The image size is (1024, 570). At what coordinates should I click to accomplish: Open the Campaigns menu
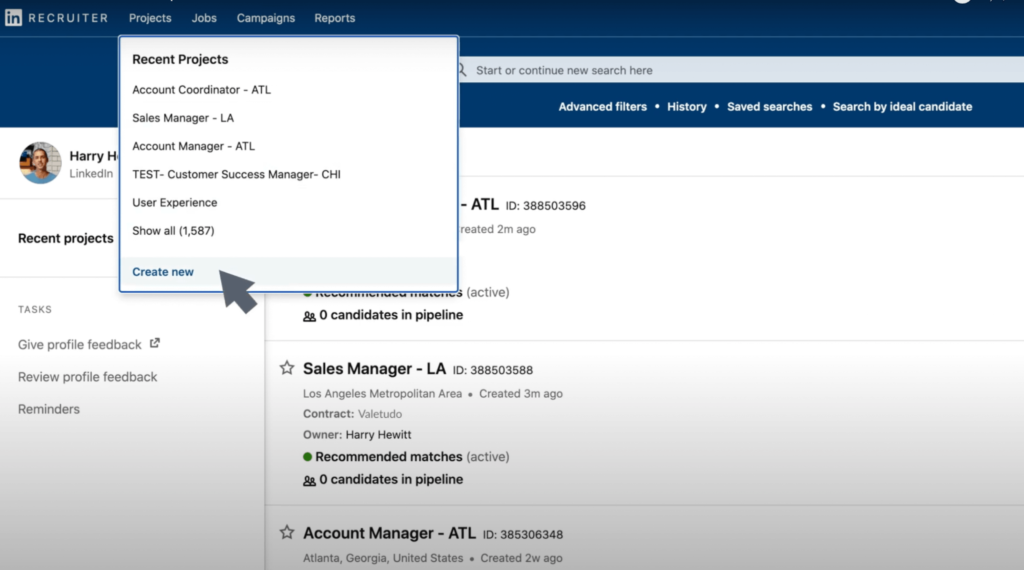tap(265, 18)
